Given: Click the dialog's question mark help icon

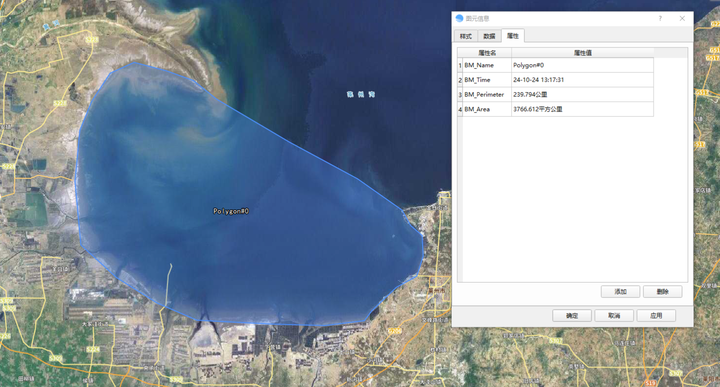Looking at the screenshot, I should 660,18.
